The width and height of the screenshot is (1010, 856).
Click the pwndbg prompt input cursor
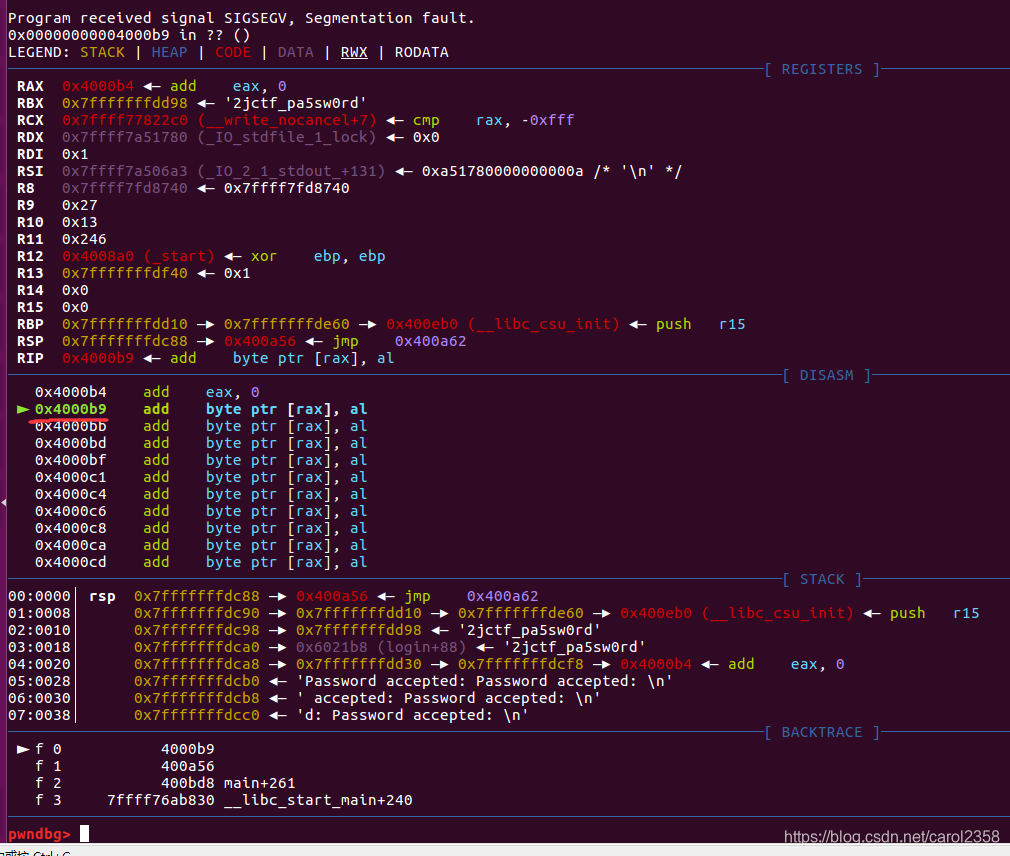84,832
